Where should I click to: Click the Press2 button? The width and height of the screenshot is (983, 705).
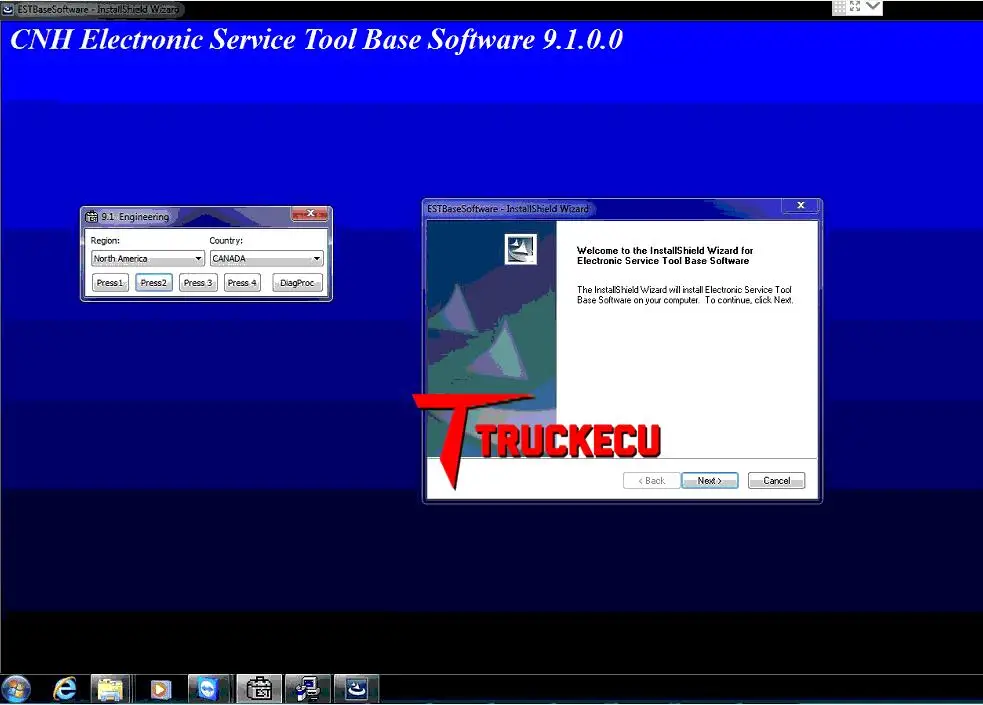154,283
